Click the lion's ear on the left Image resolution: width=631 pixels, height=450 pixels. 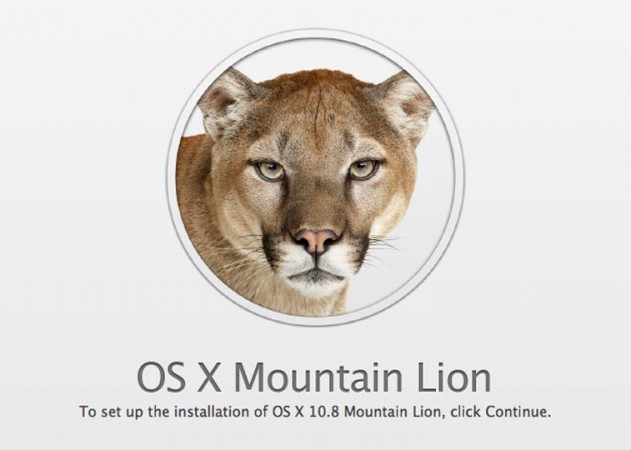click(x=227, y=103)
